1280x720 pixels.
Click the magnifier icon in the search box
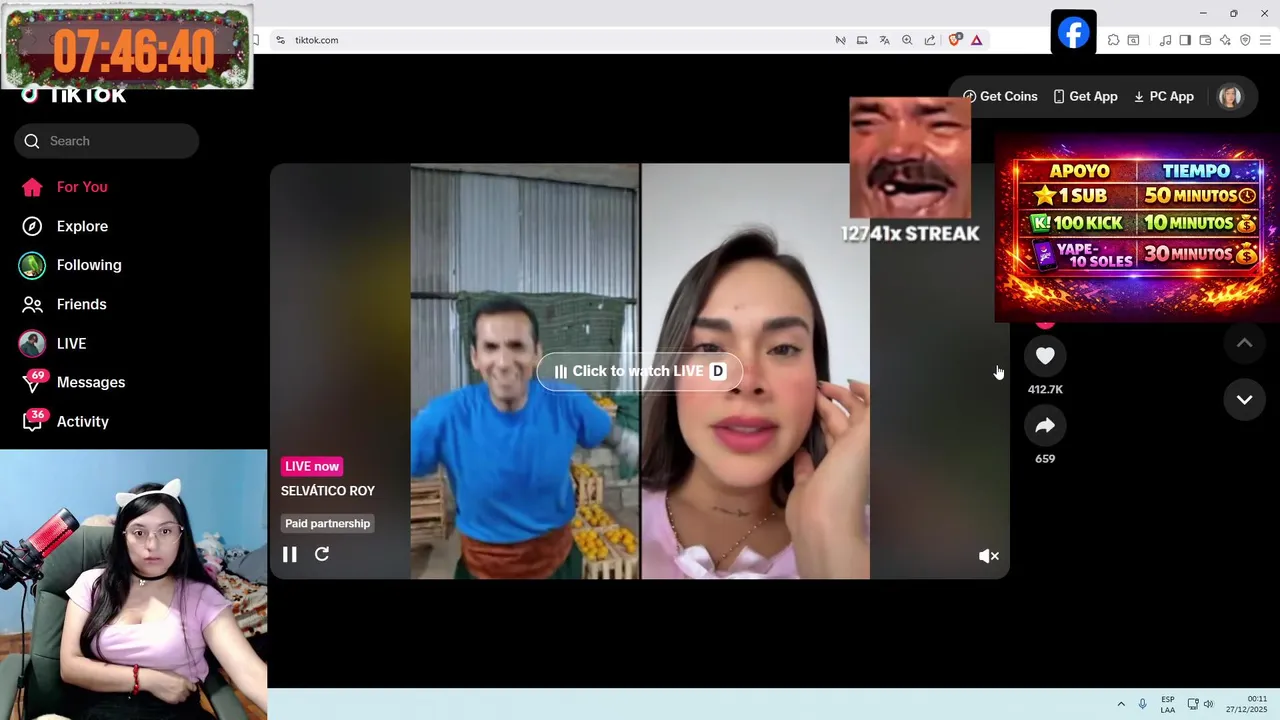tap(32, 141)
